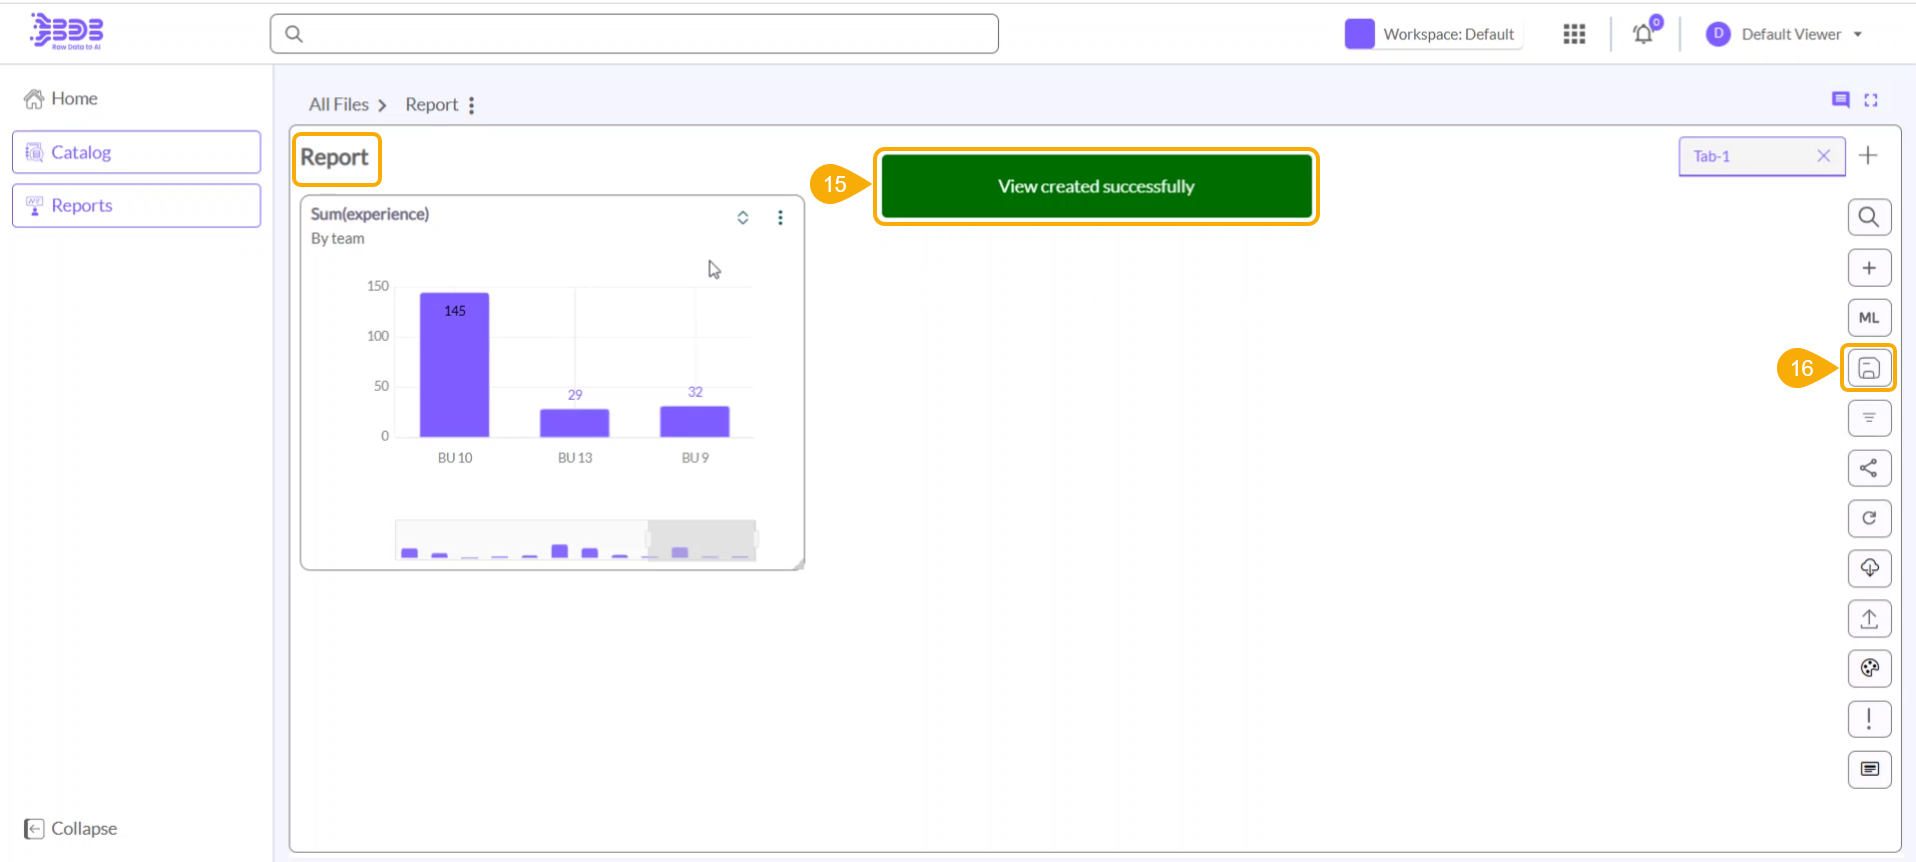The image size is (1916, 862).
Task: Open Catalog in the sidebar
Action: 136,152
